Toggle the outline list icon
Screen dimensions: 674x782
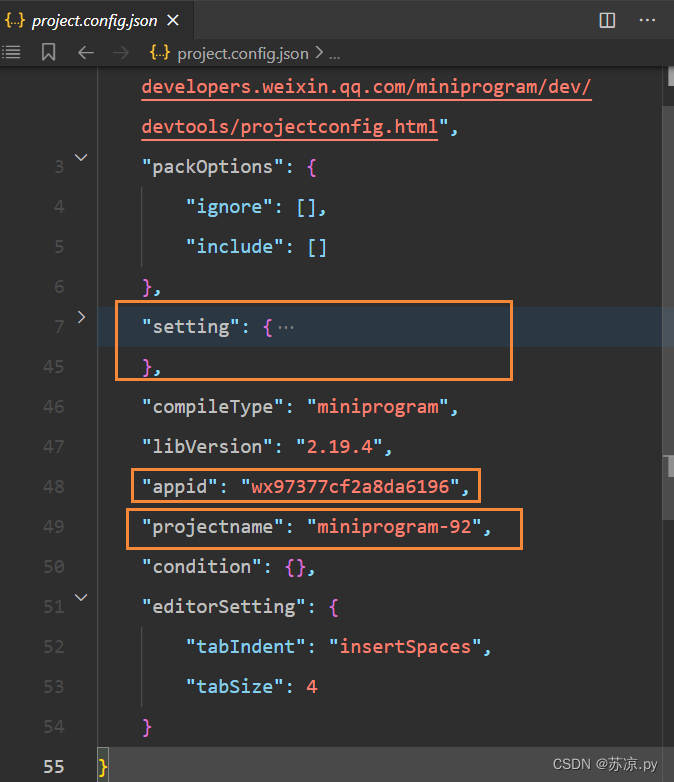tap(11, 52)
